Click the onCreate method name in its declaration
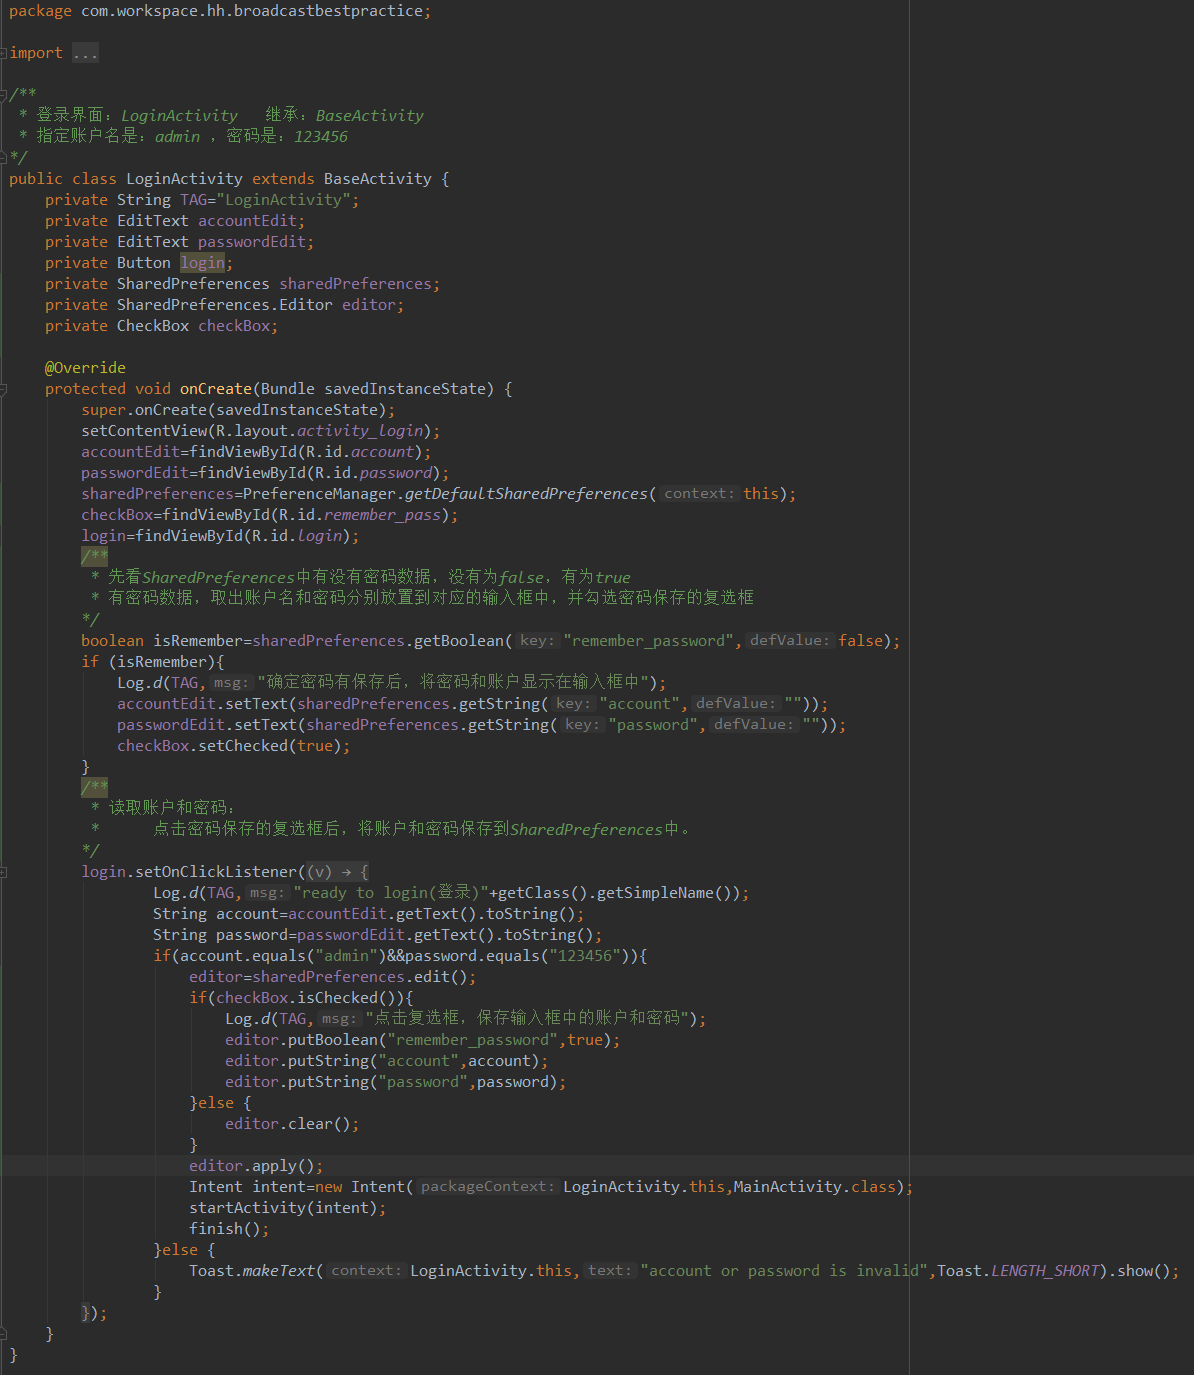1194x1375 pixels. (216, 389)
